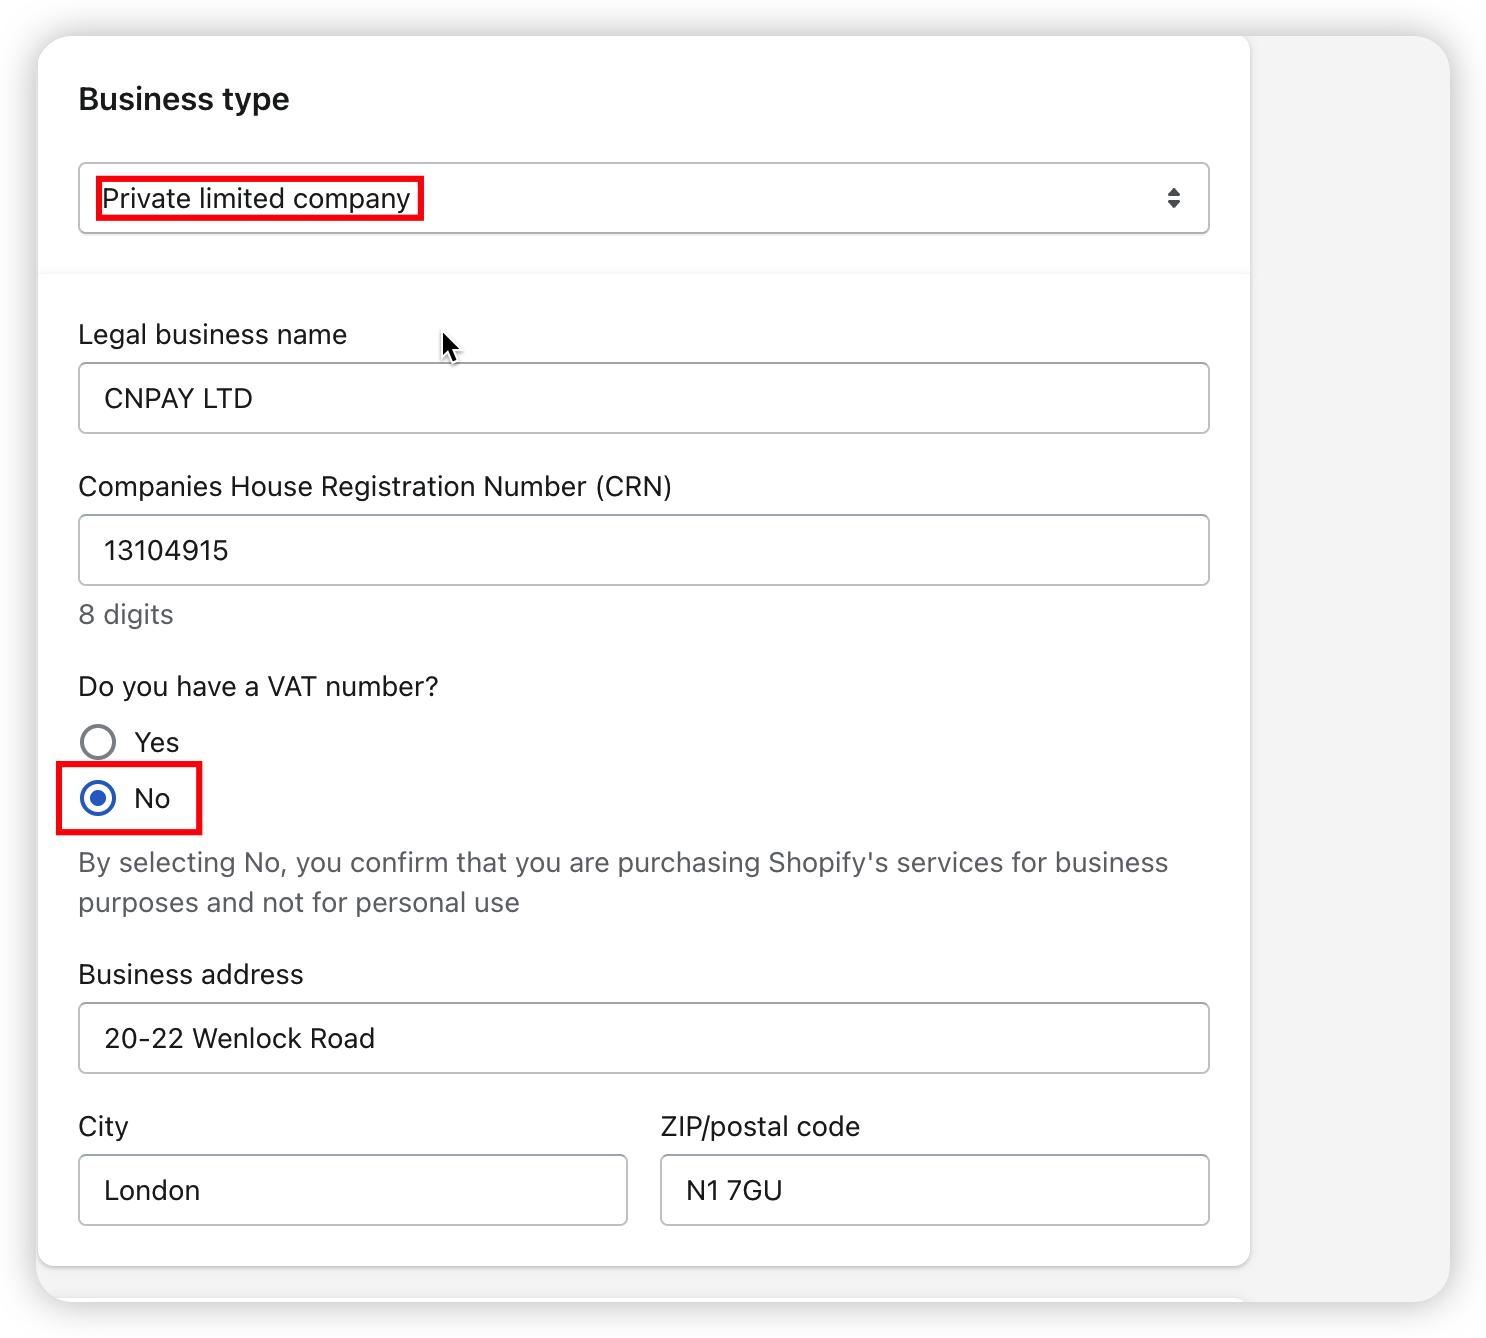Click the N1 7GU postal code entry
The height and width of the screenshot is (1338, 1486).
pos(934,1190)
